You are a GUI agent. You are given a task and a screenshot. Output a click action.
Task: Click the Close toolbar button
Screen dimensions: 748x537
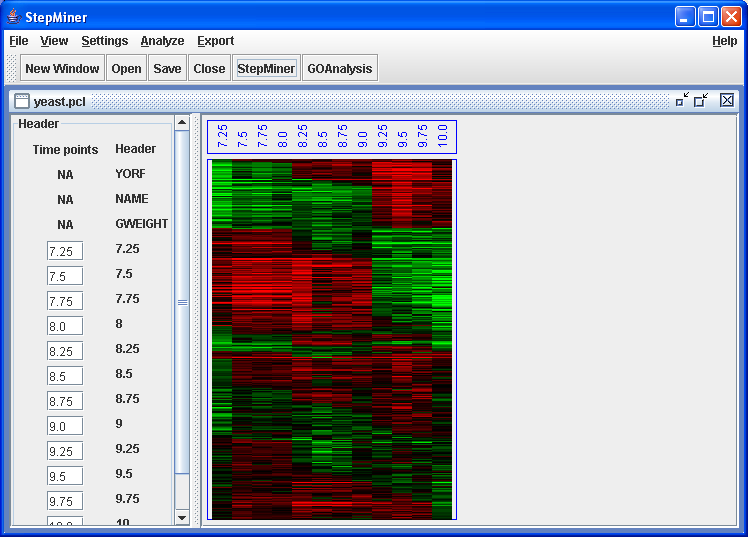(209, 68)
